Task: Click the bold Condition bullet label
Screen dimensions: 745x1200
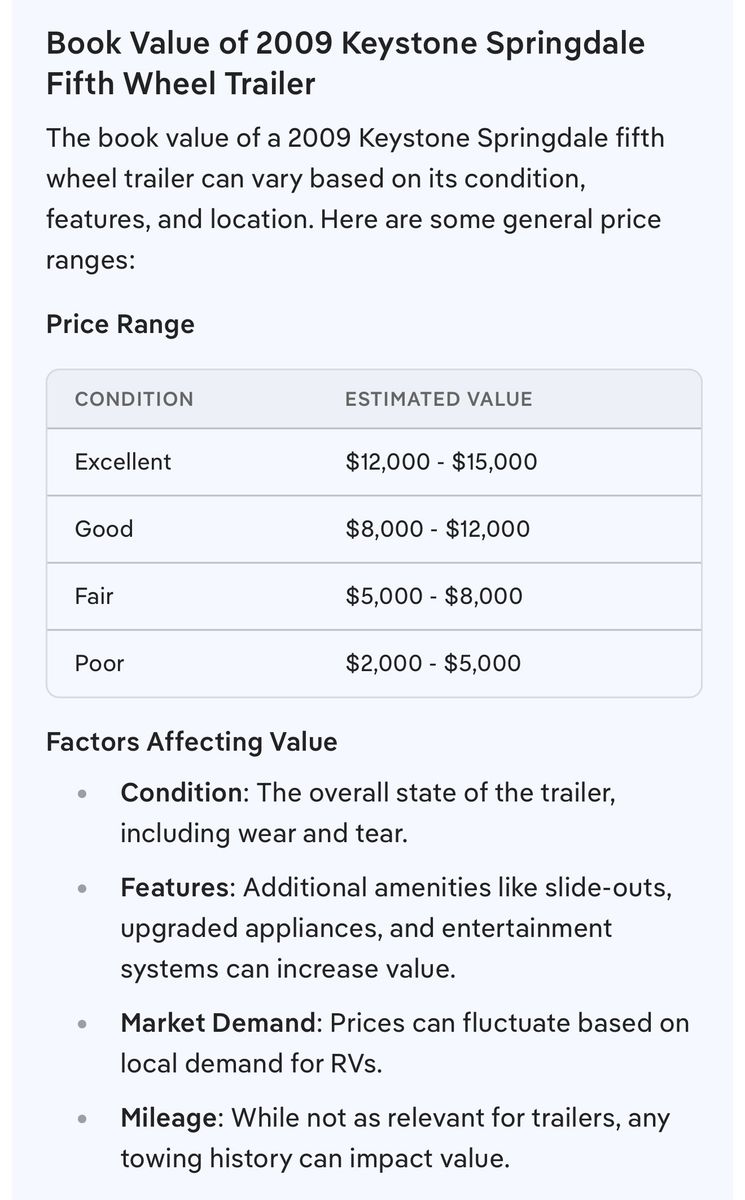Action: tap(182, 793)
